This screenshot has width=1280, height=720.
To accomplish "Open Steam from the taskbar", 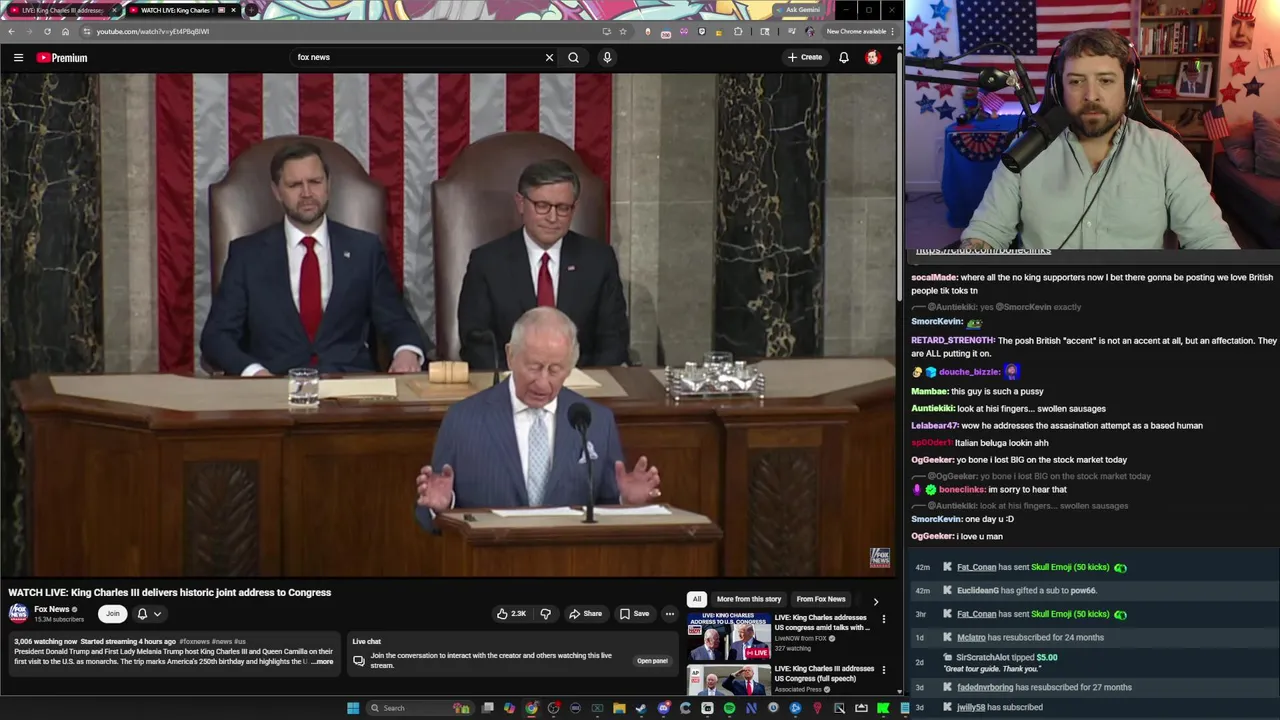I will click(641, 708).
